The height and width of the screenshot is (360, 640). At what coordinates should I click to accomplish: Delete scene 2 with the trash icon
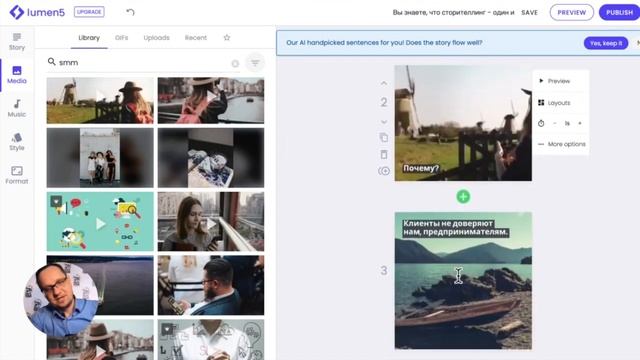[384, 154]
